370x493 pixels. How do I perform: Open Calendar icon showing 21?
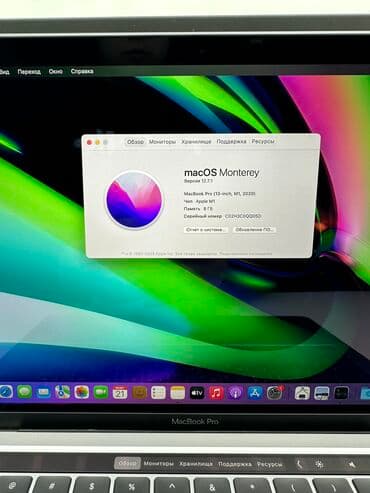[x=120, y=393]
